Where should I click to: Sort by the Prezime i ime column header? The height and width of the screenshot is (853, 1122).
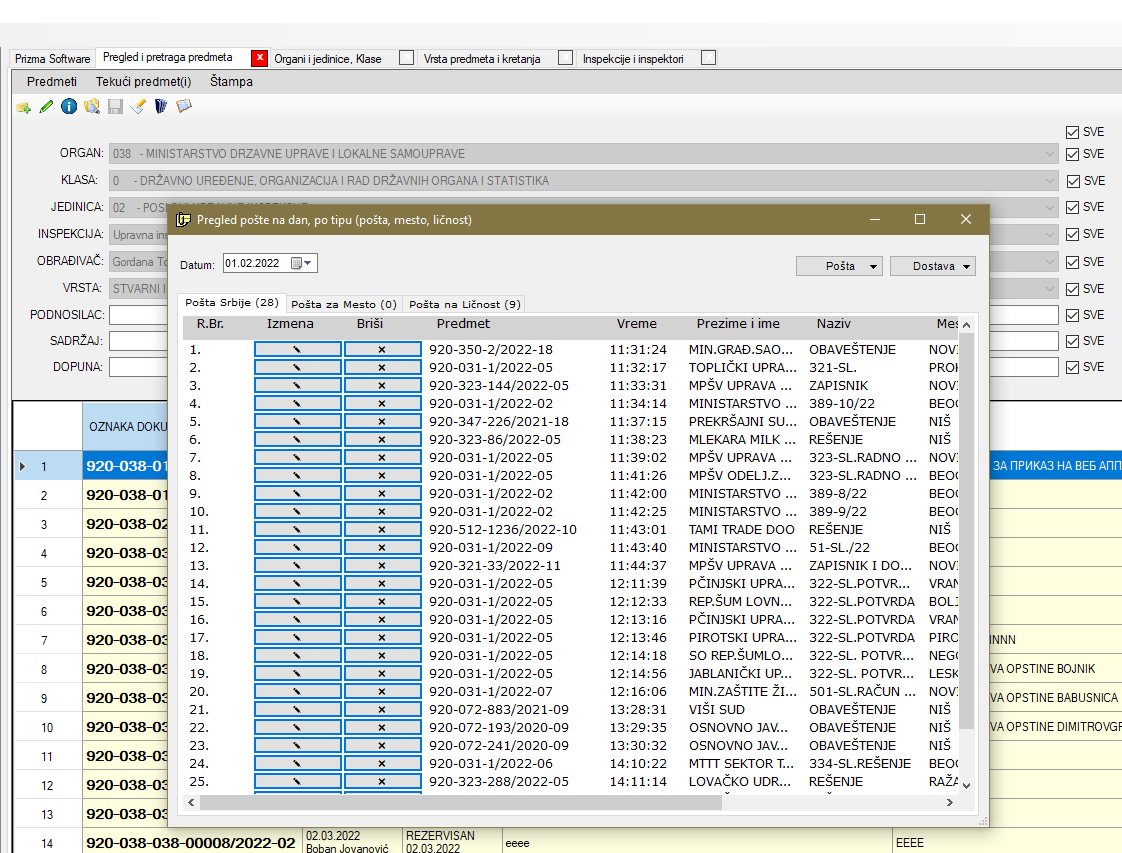coord(738,323)
